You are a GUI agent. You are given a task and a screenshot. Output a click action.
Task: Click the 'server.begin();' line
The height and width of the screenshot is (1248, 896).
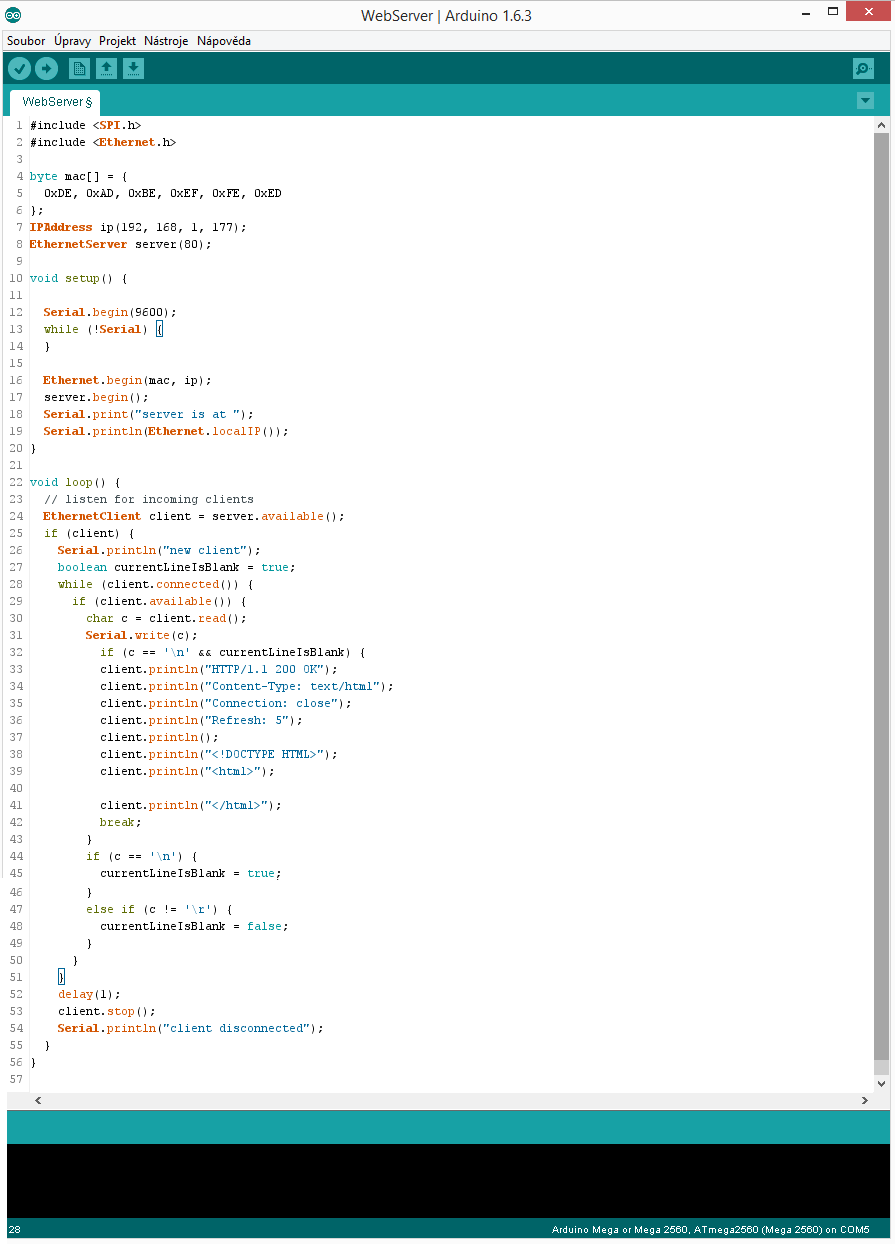pos(96,397)
